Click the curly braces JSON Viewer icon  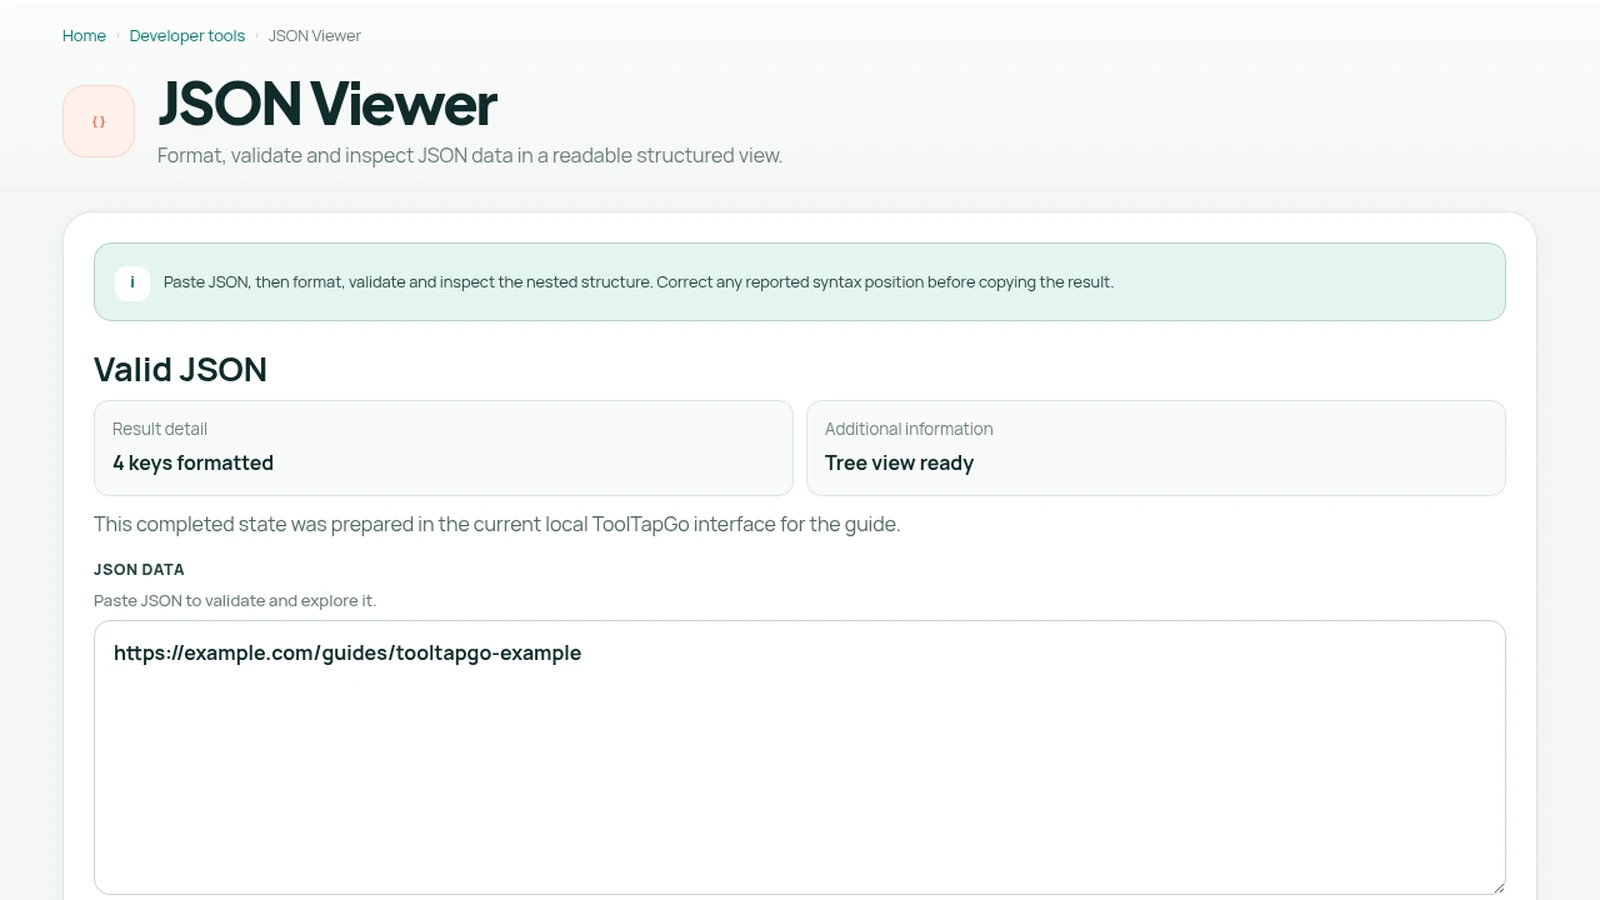point(99,121)
